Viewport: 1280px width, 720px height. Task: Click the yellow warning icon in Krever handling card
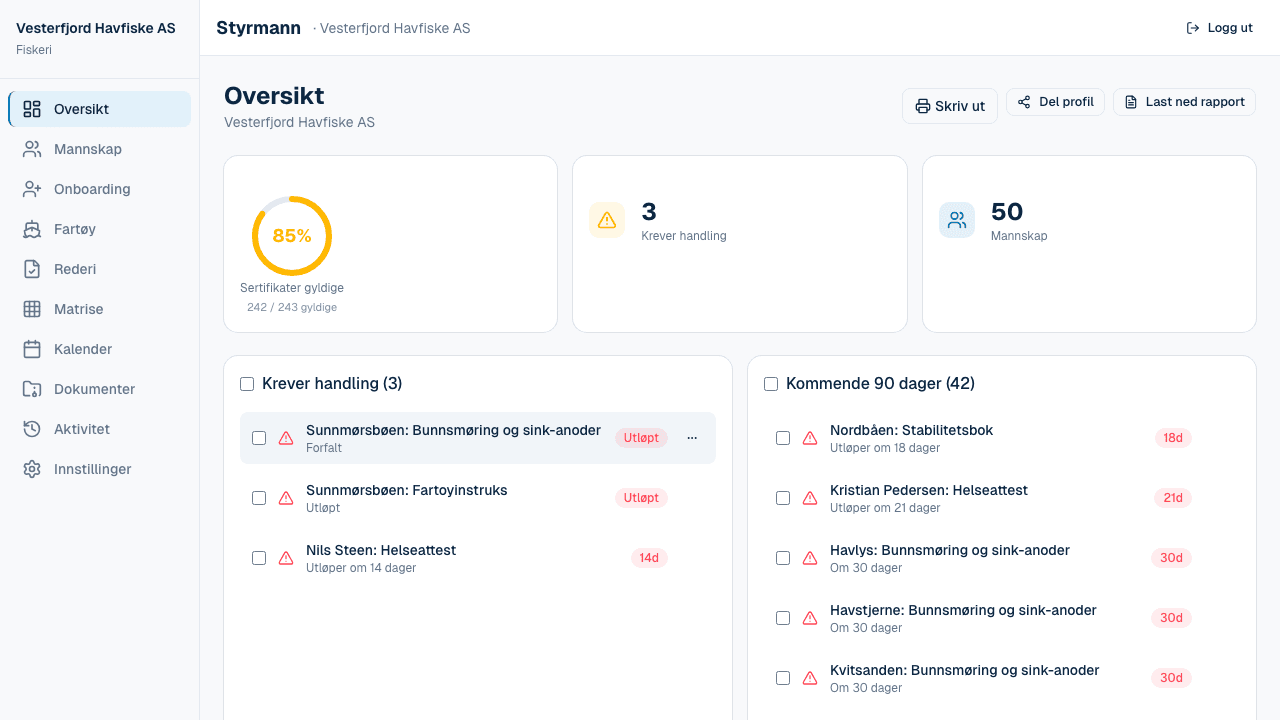(607, 220)
